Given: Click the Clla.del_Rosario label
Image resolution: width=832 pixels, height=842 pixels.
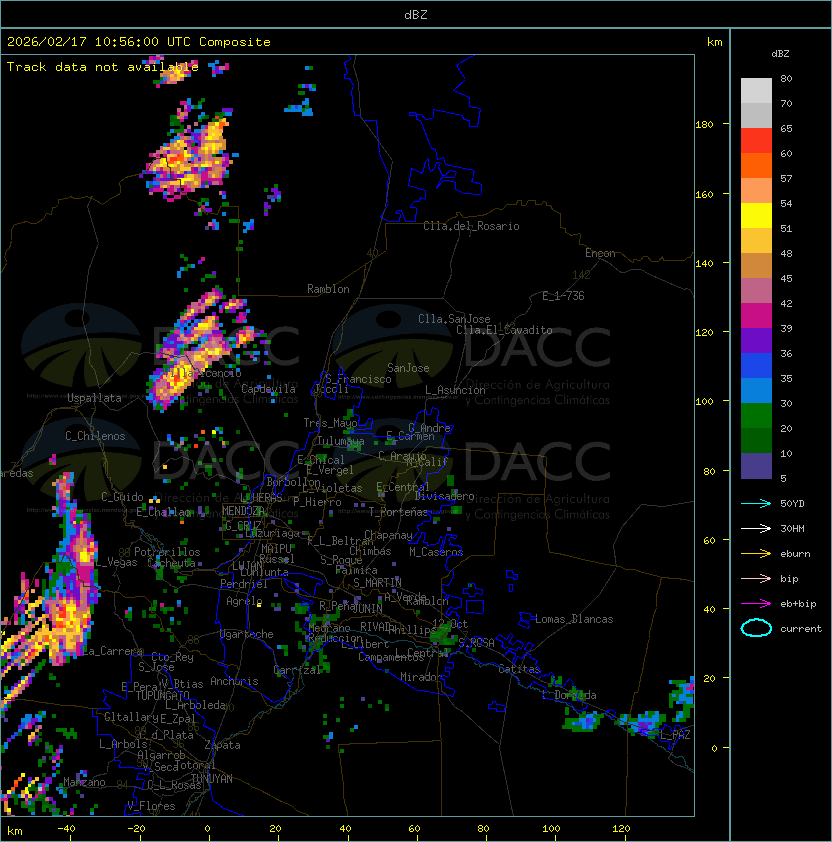Looking at the screenshot, I should pos(471,226).
